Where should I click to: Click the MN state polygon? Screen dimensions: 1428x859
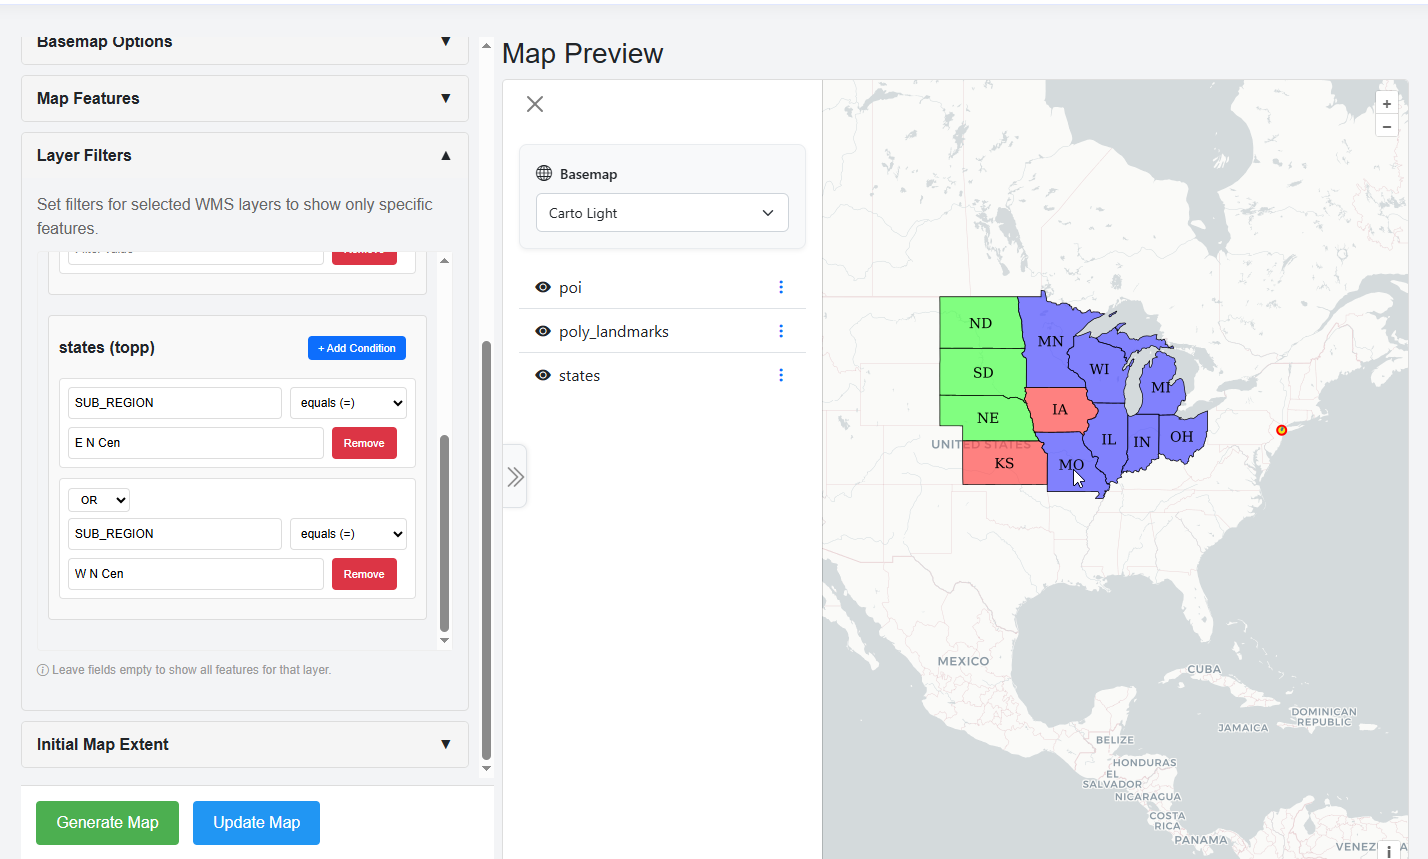(1050, 341)
